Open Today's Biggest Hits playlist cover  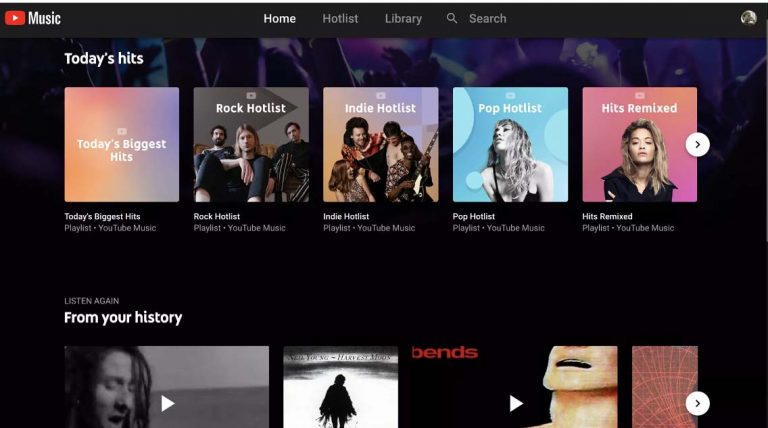(x=121, y=144)
